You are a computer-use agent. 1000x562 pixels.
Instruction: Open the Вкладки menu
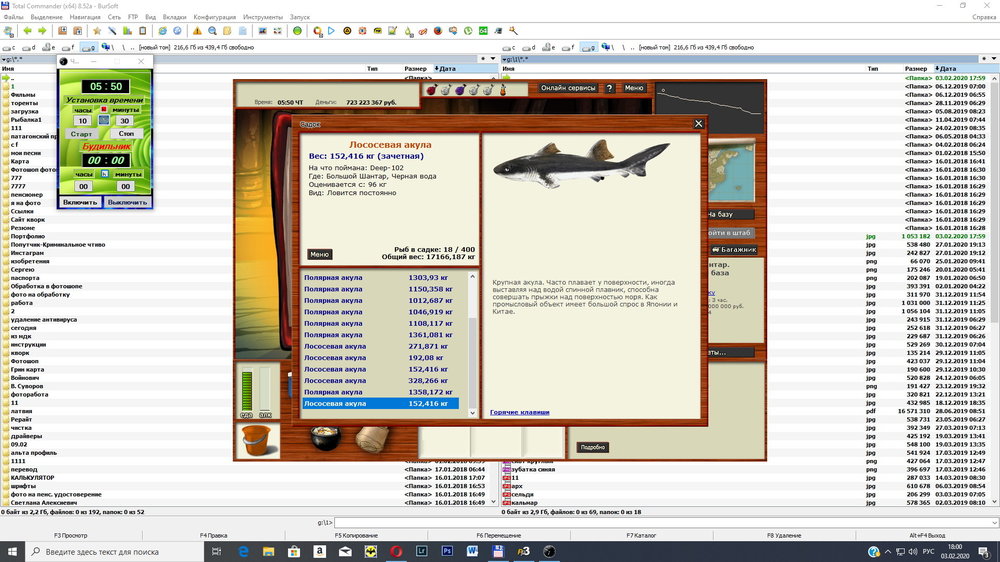point(174,17)
